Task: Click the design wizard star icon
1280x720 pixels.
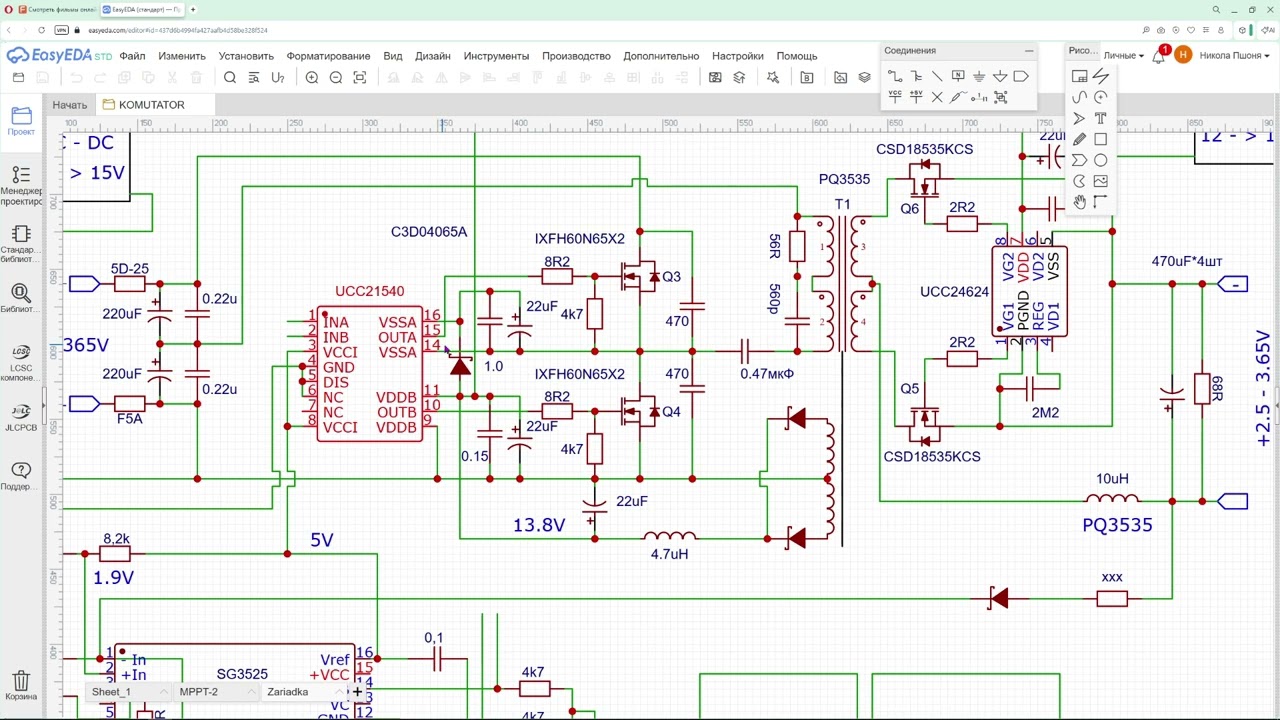Action: tap(773, 78)
